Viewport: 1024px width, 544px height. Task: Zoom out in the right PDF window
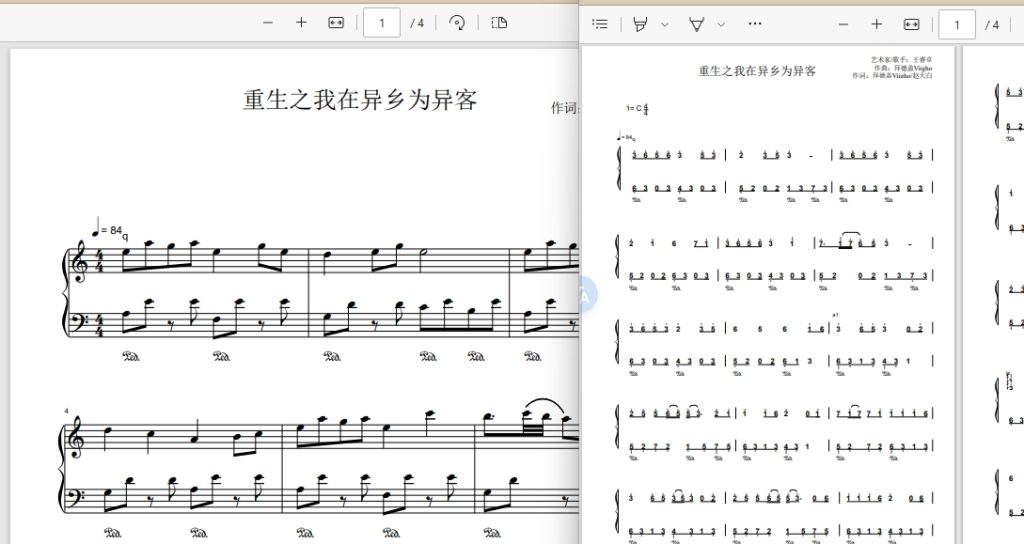[843, 24]
